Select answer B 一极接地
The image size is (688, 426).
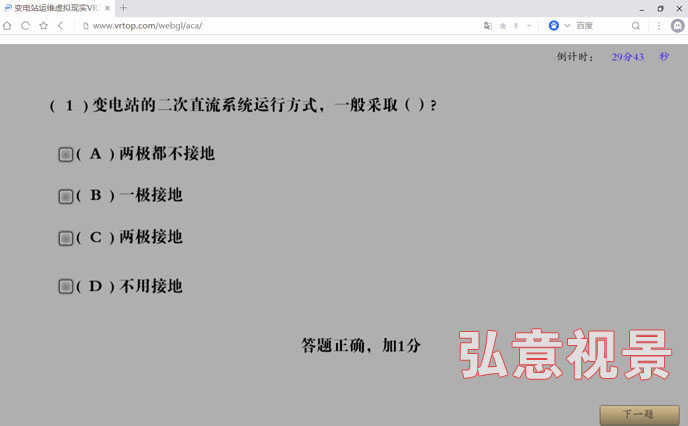[66, 197]
